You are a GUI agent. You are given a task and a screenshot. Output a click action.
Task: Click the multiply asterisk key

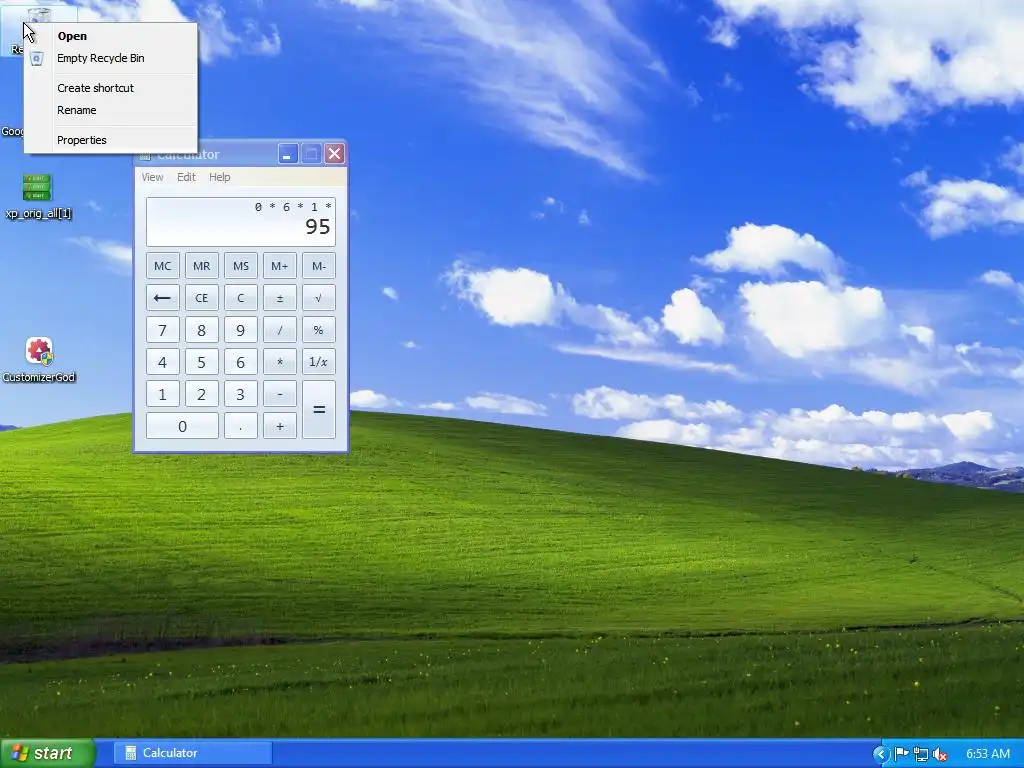click(280, 362)
